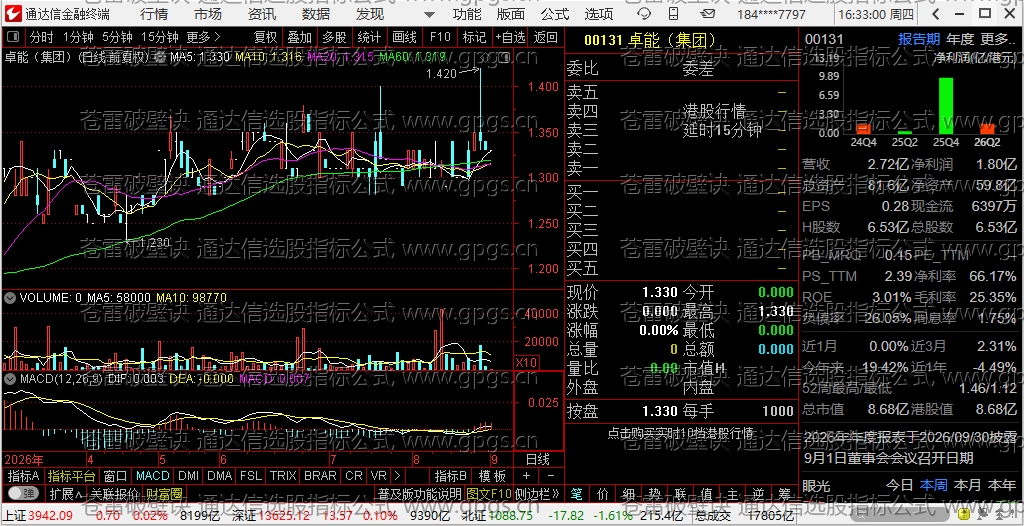Viewport: 1024px width, 526px height.
Task: Click the back arrow beside the clock
Action: tap(937, 14)
